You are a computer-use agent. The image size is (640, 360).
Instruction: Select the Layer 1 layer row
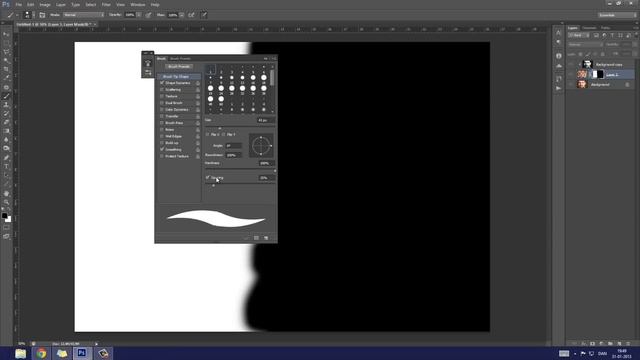(x=601, y=75)
